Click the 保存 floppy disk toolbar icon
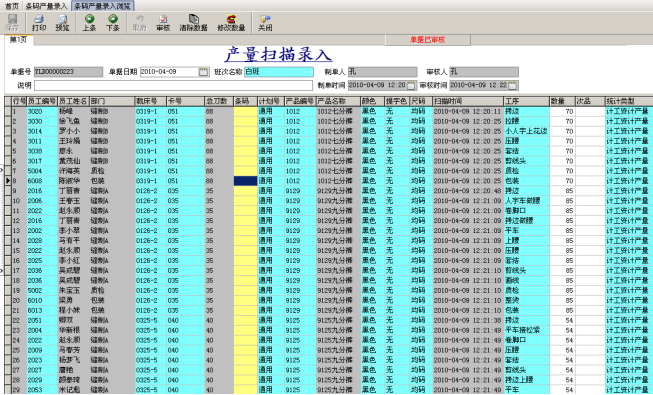This screenshot has height=395, width=653. tap(12, 19)
